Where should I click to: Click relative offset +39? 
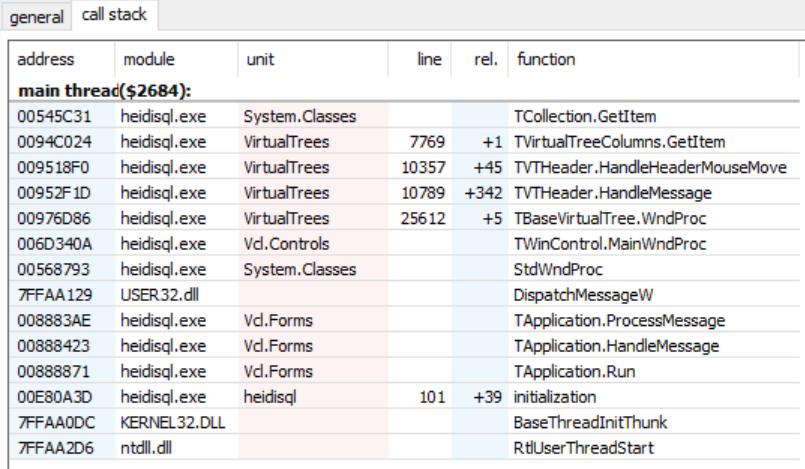pos(488,397)
